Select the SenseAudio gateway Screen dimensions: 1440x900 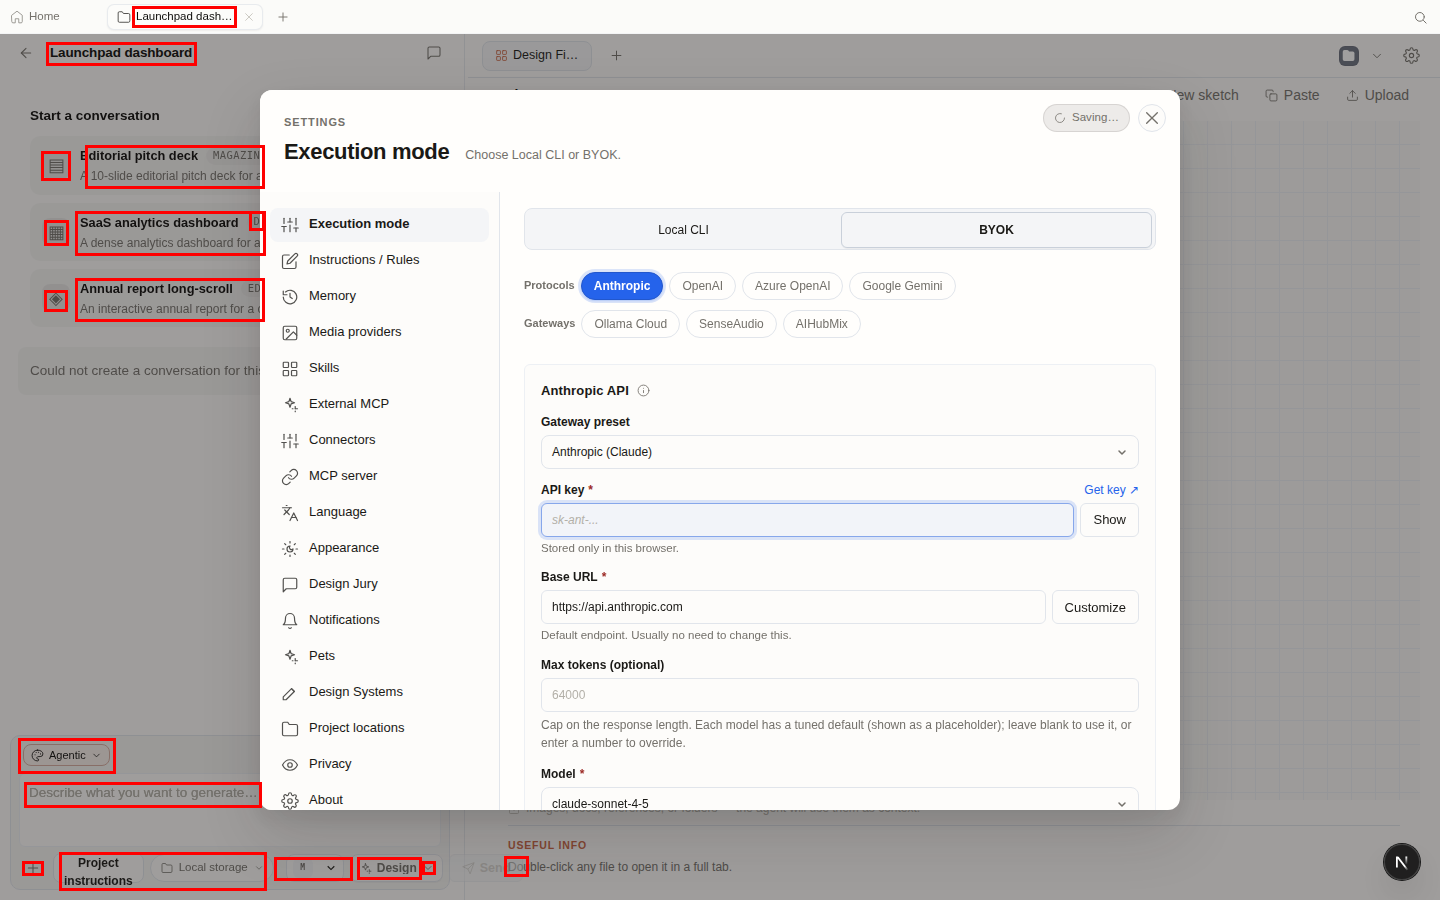point(731,324)
